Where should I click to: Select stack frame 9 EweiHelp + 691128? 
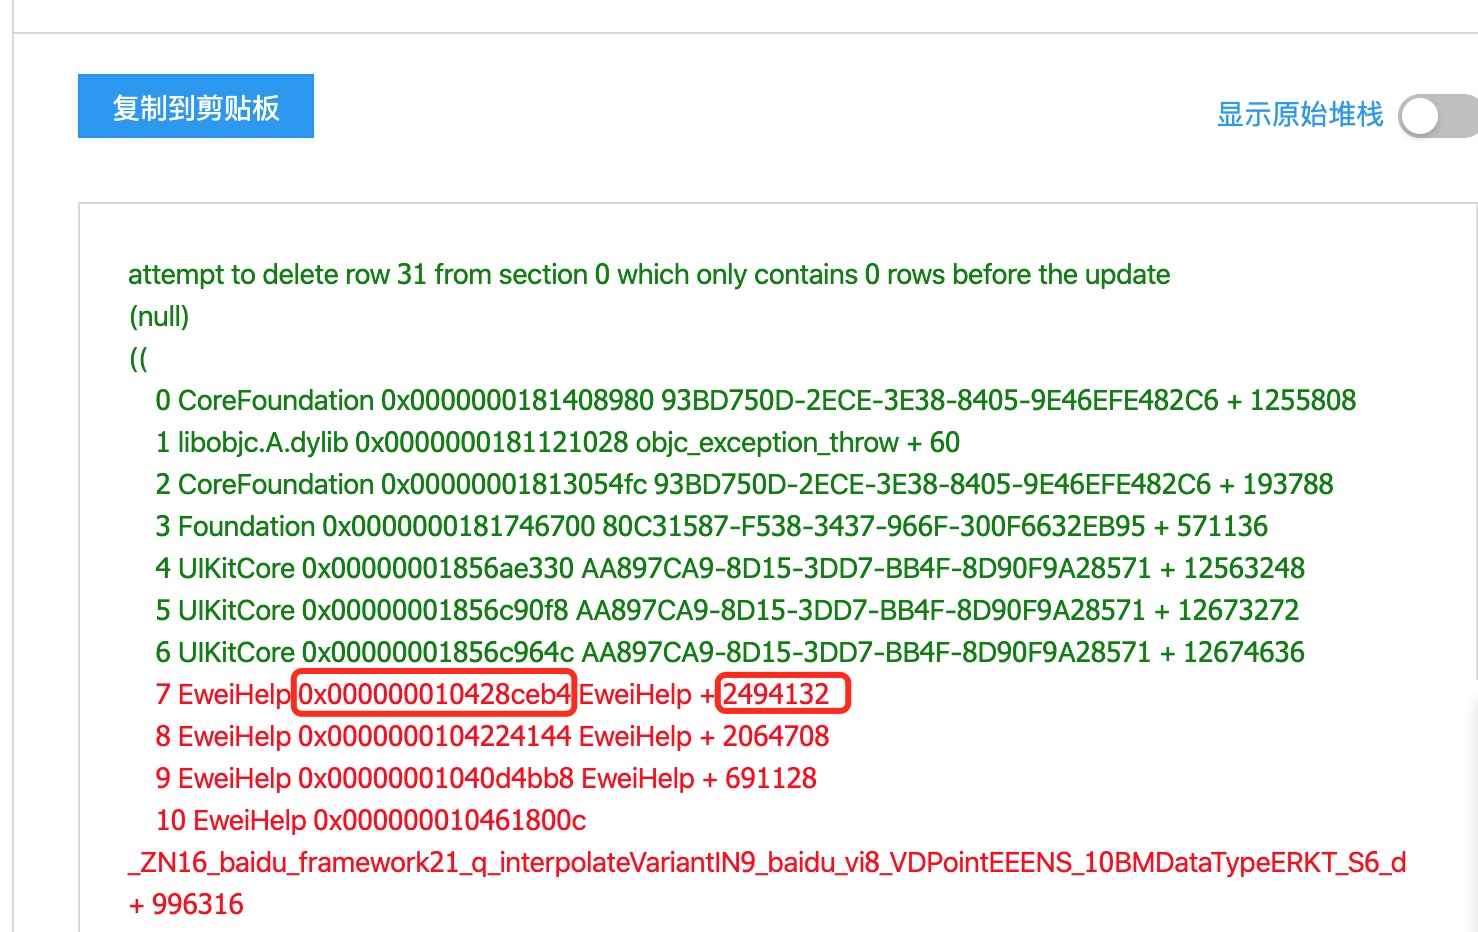(486, 779)
